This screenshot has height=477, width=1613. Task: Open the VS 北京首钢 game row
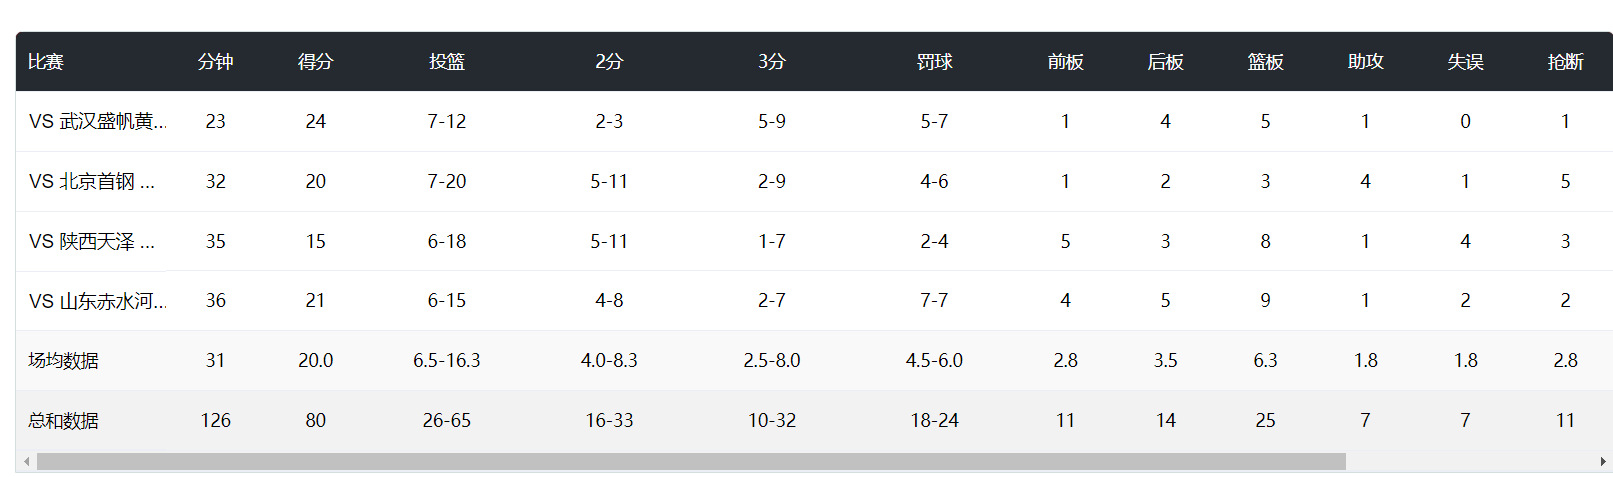pos(91,182)
